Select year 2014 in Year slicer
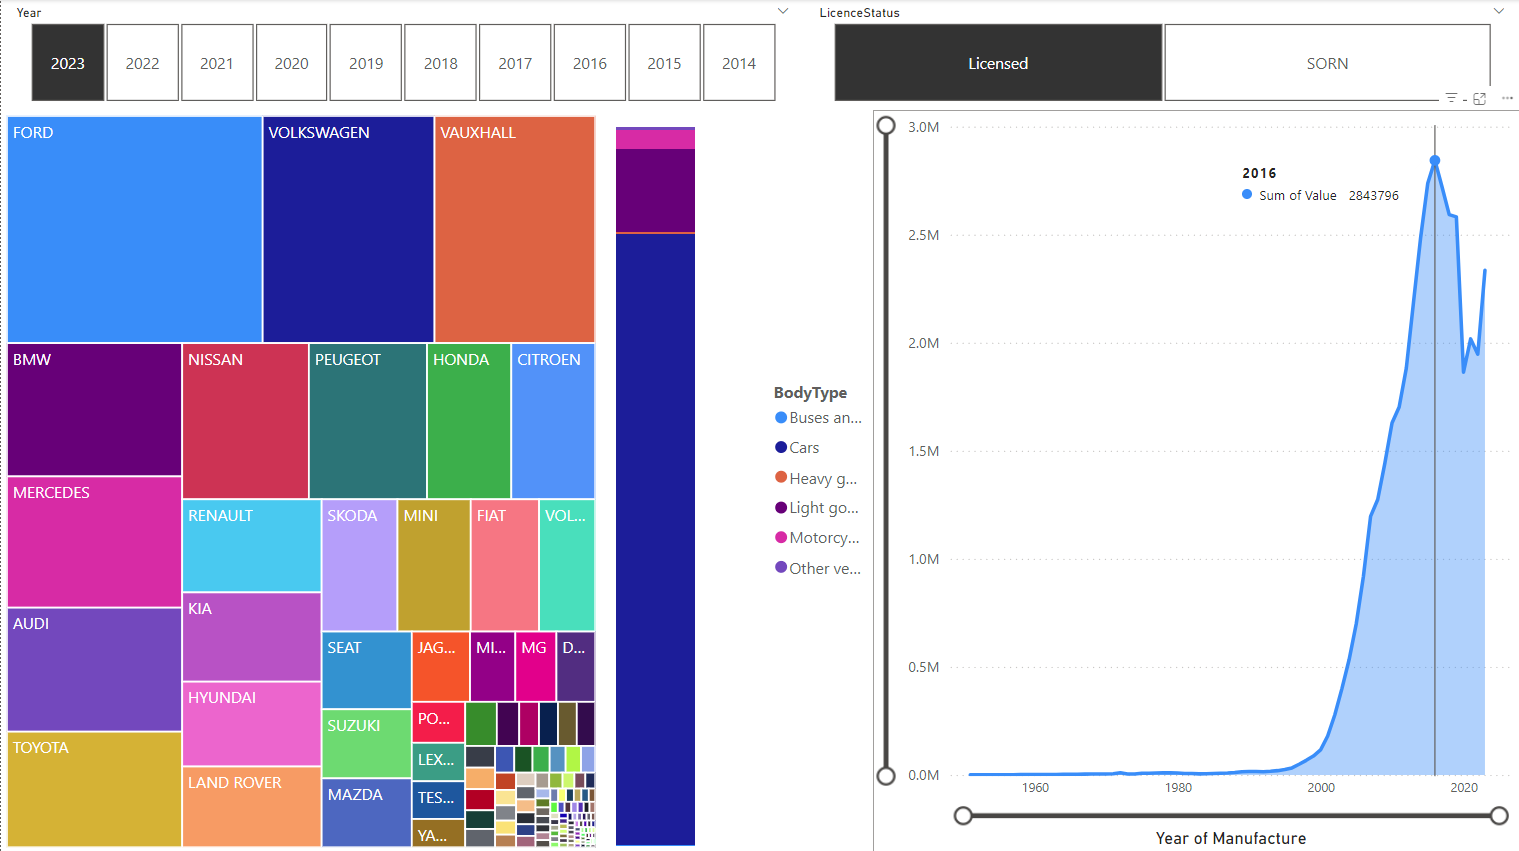 739,63
